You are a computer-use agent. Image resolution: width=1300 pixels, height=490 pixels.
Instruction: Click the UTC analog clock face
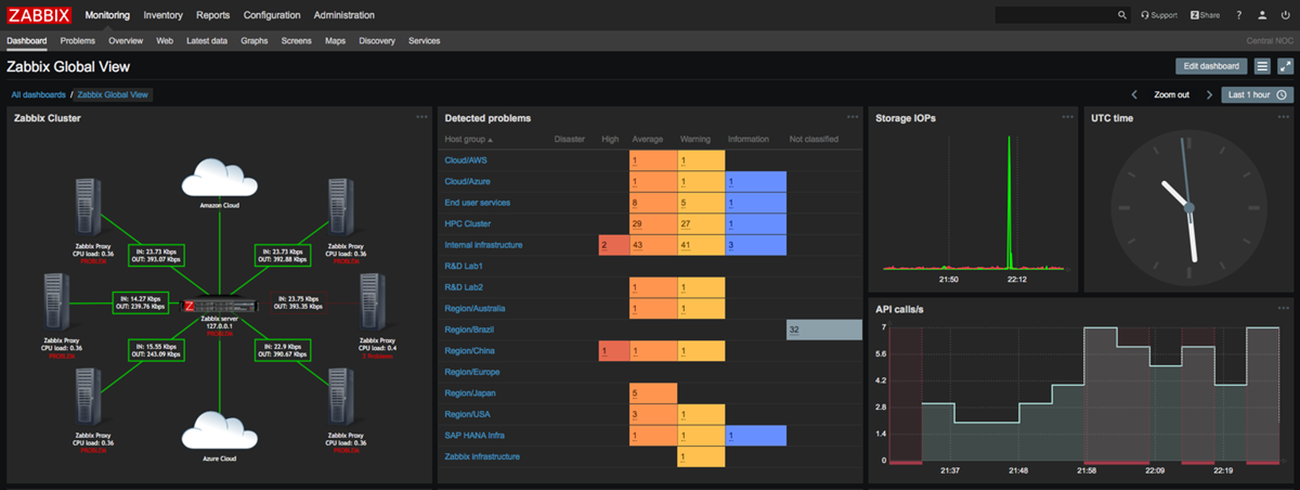[1189, 207]
